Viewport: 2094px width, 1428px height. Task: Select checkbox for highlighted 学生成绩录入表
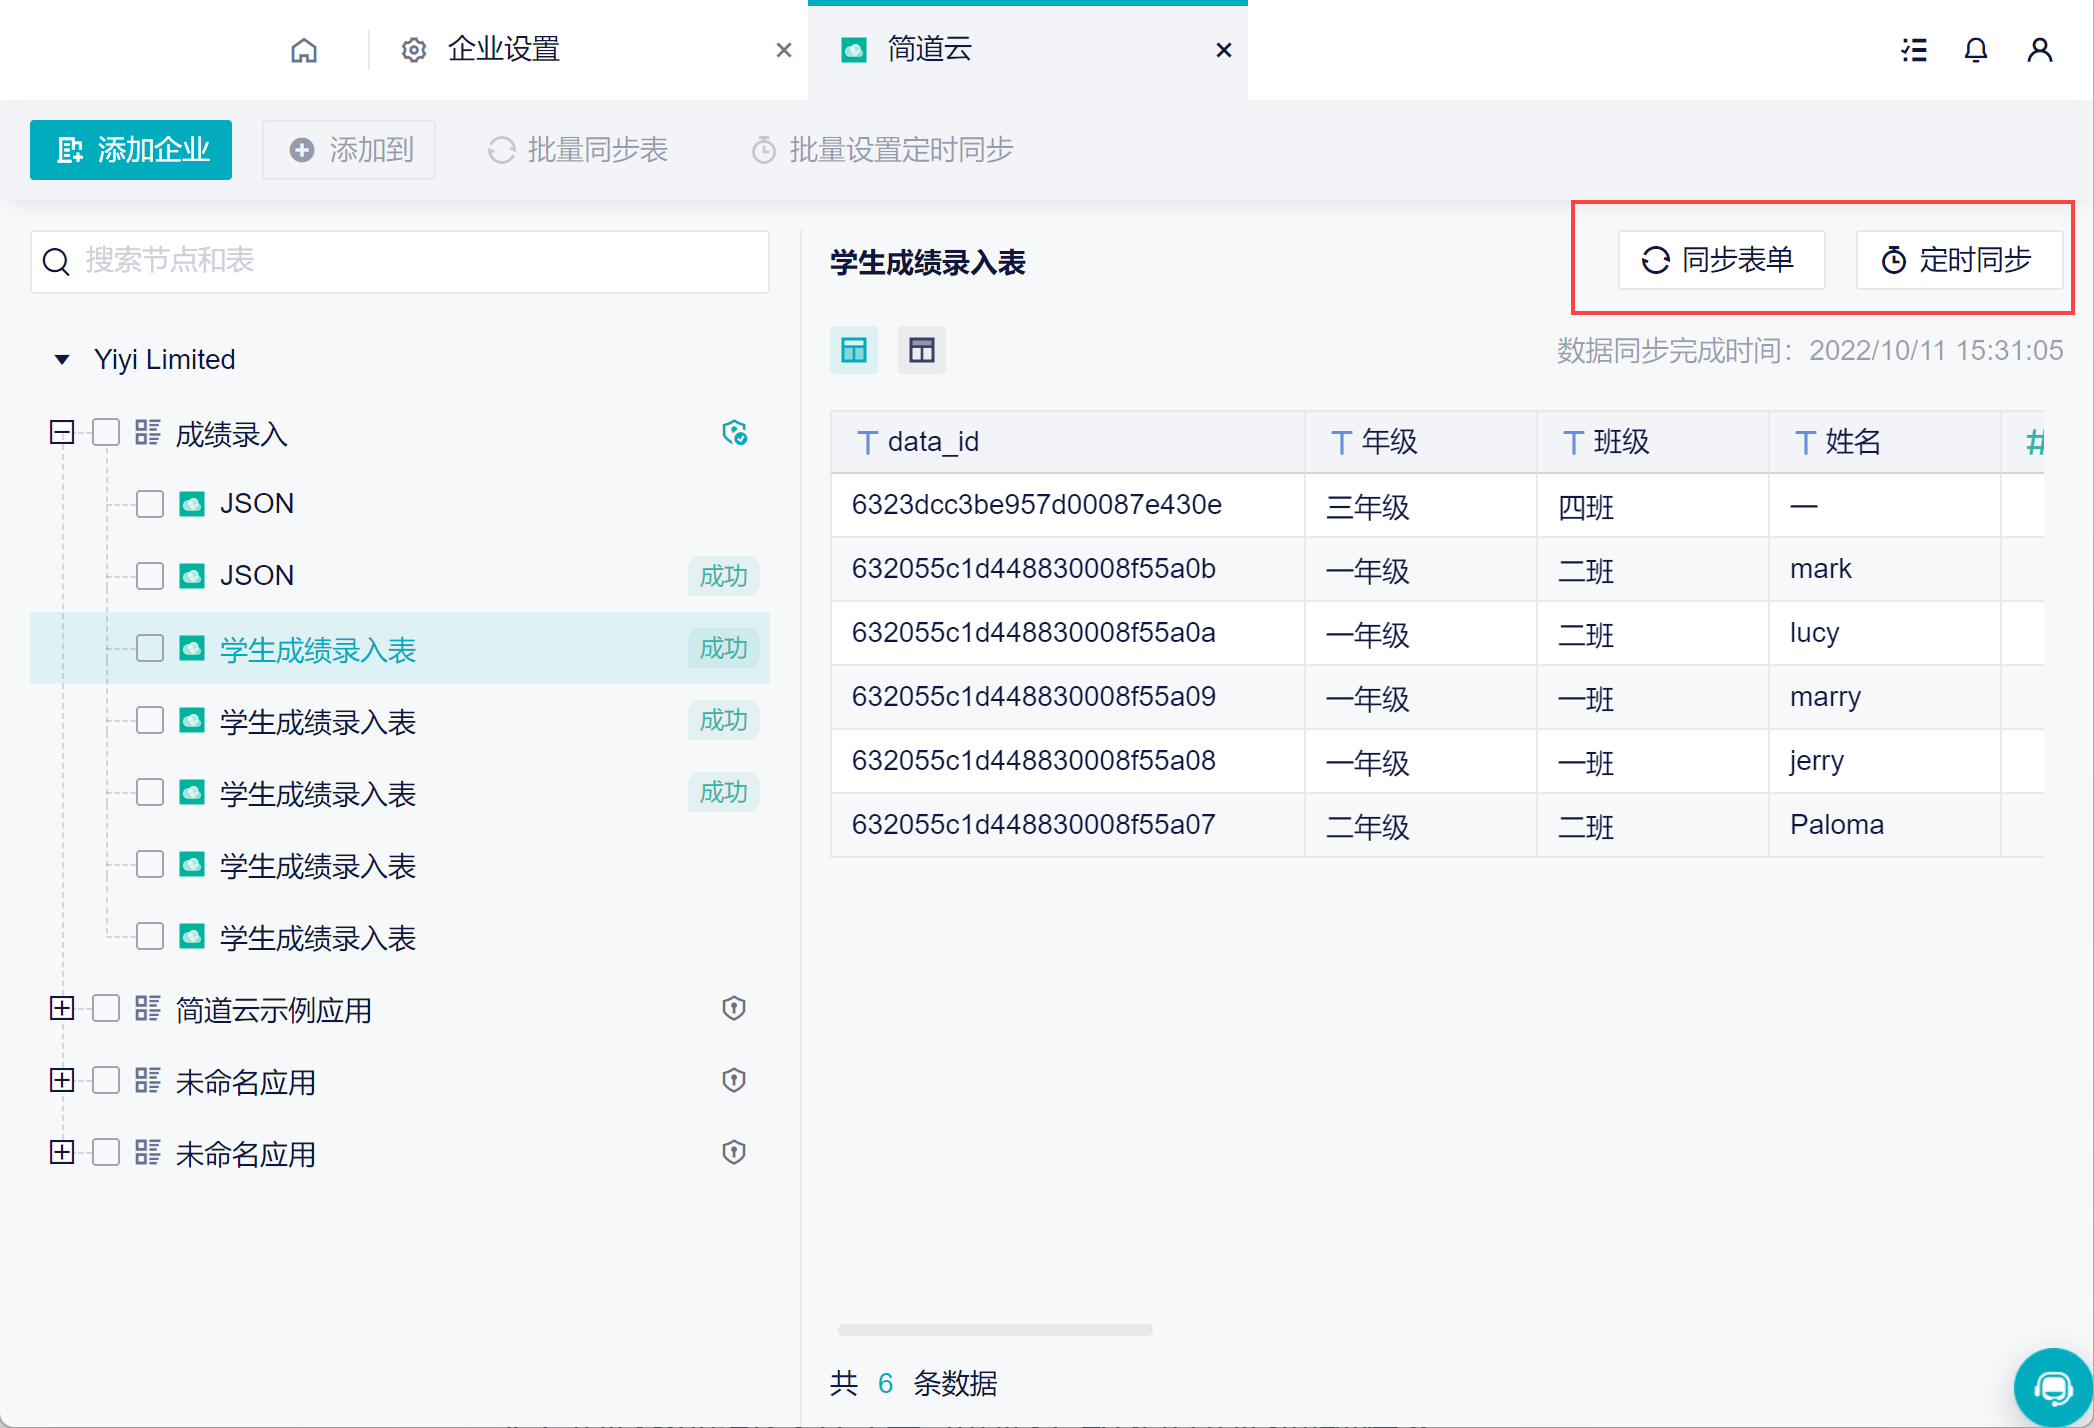click(150, 649)
